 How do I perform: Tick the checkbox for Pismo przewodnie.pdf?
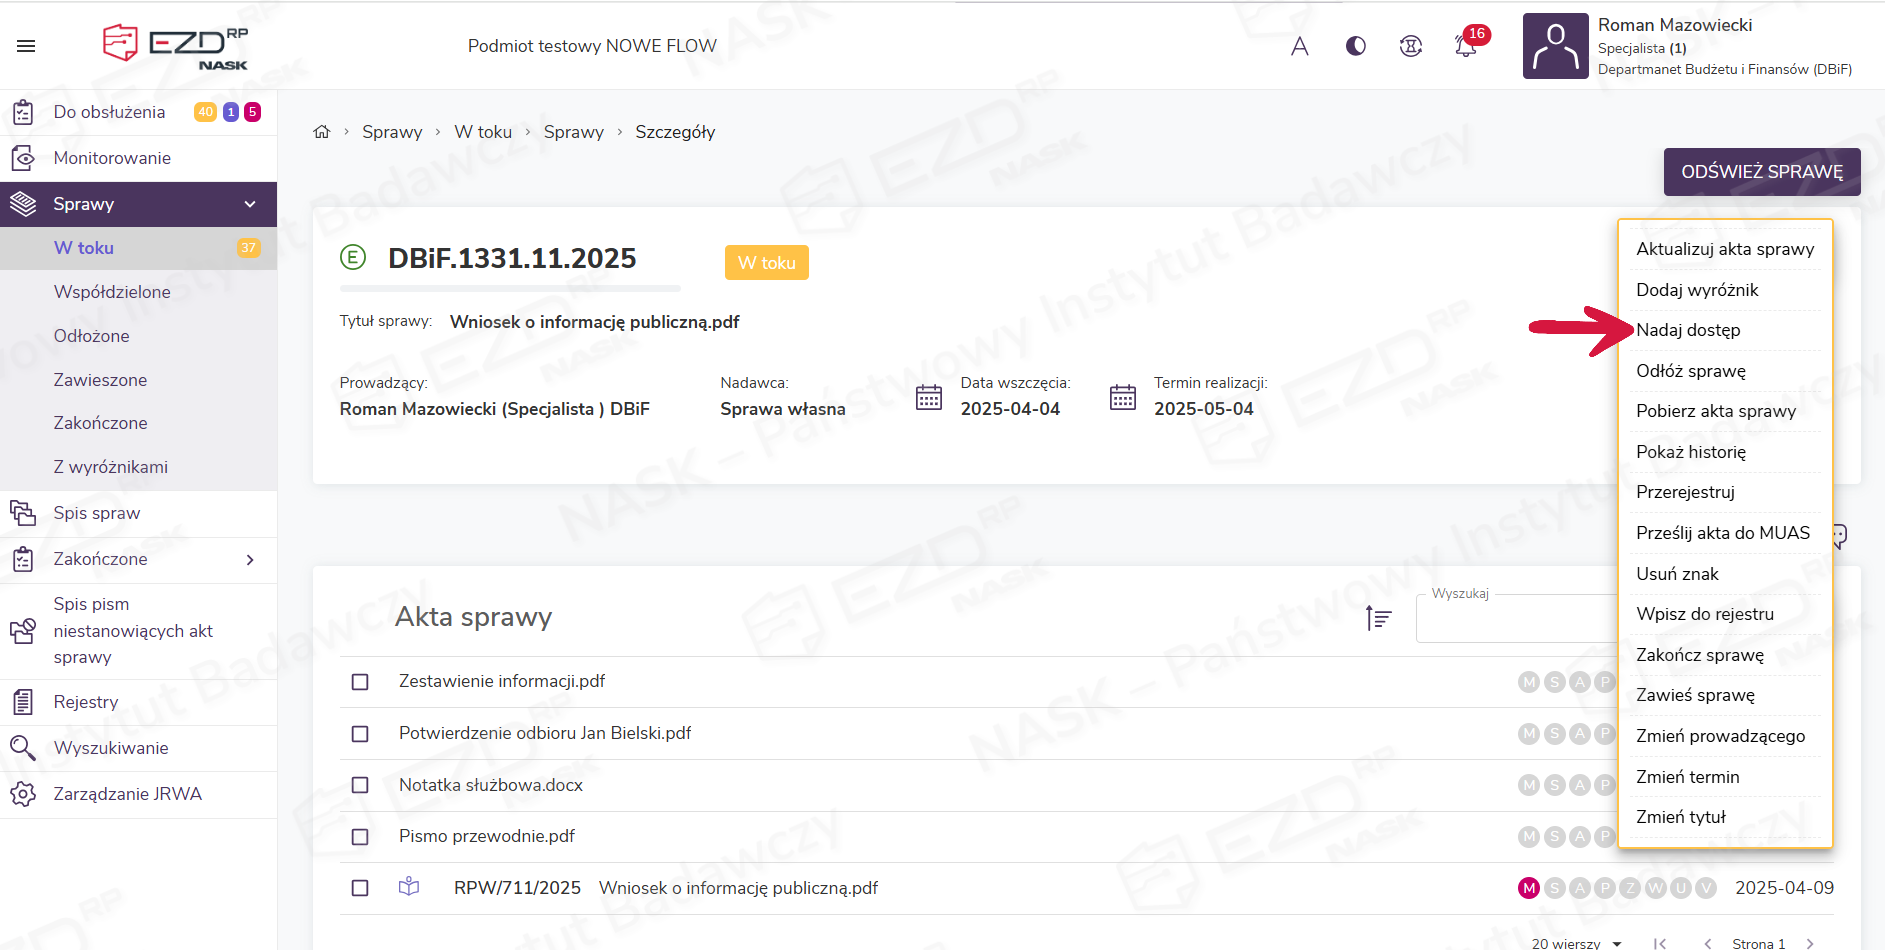point(360,837)
